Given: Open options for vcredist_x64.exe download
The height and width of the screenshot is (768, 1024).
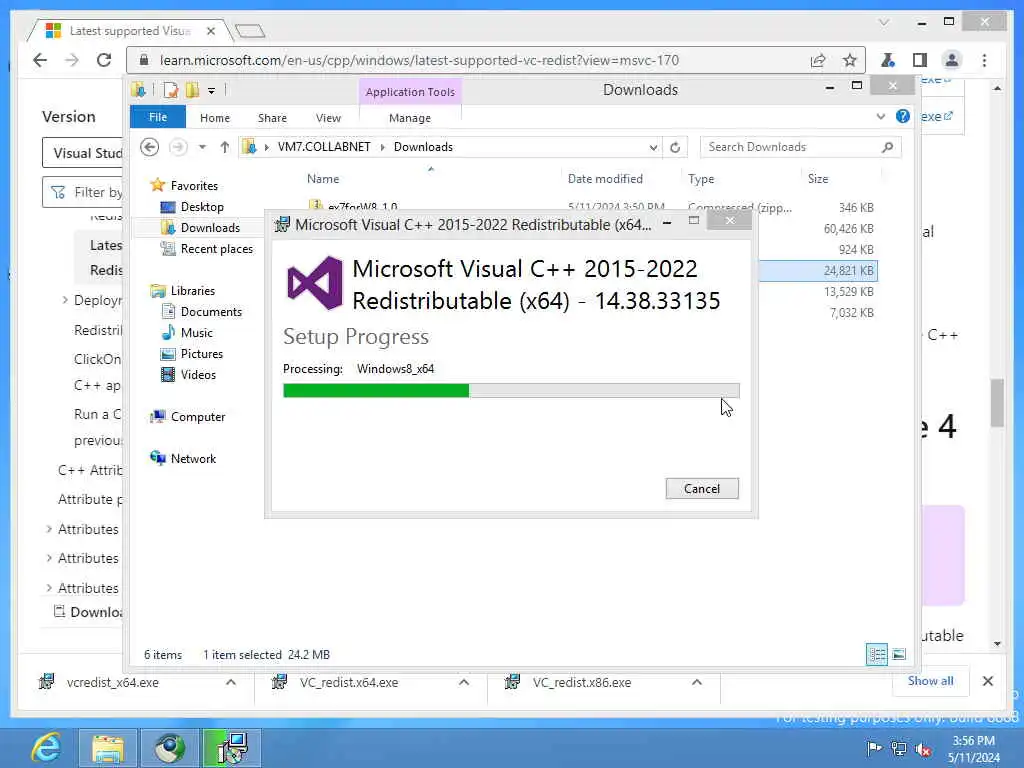Looking at the screenshot, I should click(231, 682).
